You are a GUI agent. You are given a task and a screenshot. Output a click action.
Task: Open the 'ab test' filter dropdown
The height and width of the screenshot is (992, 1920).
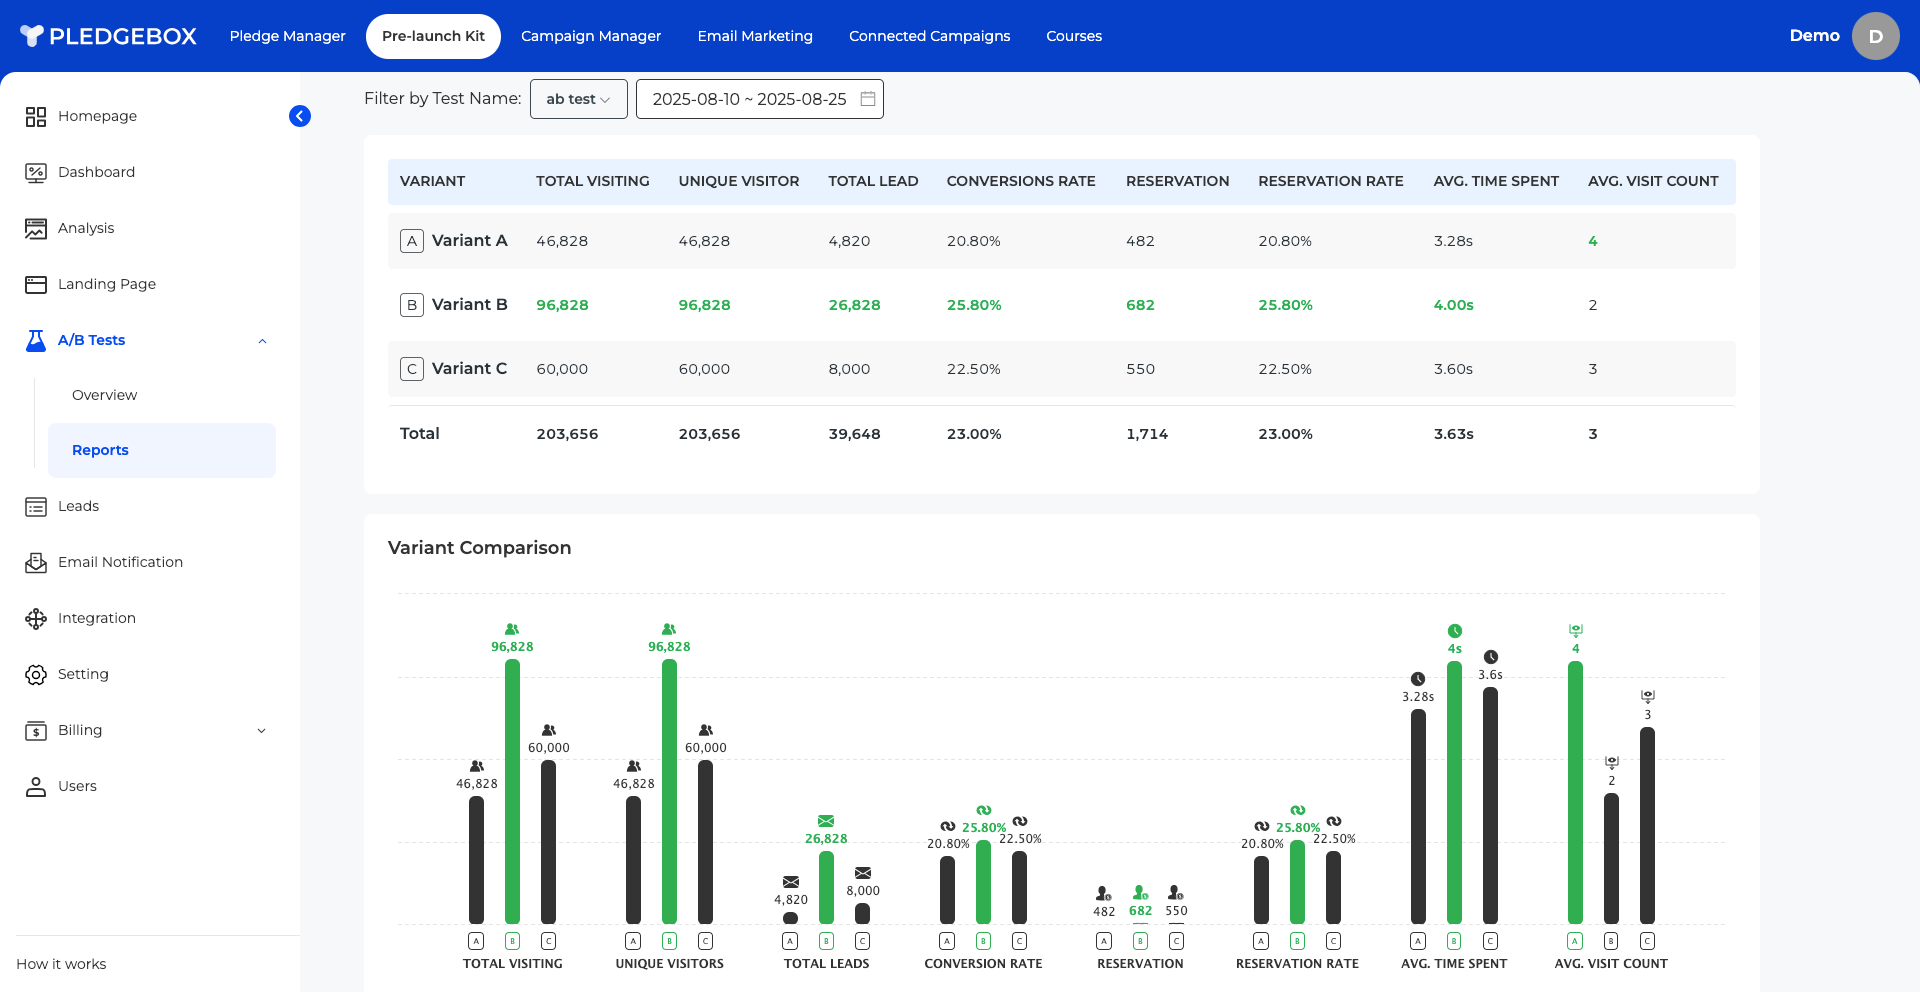[x=578, y=99]
